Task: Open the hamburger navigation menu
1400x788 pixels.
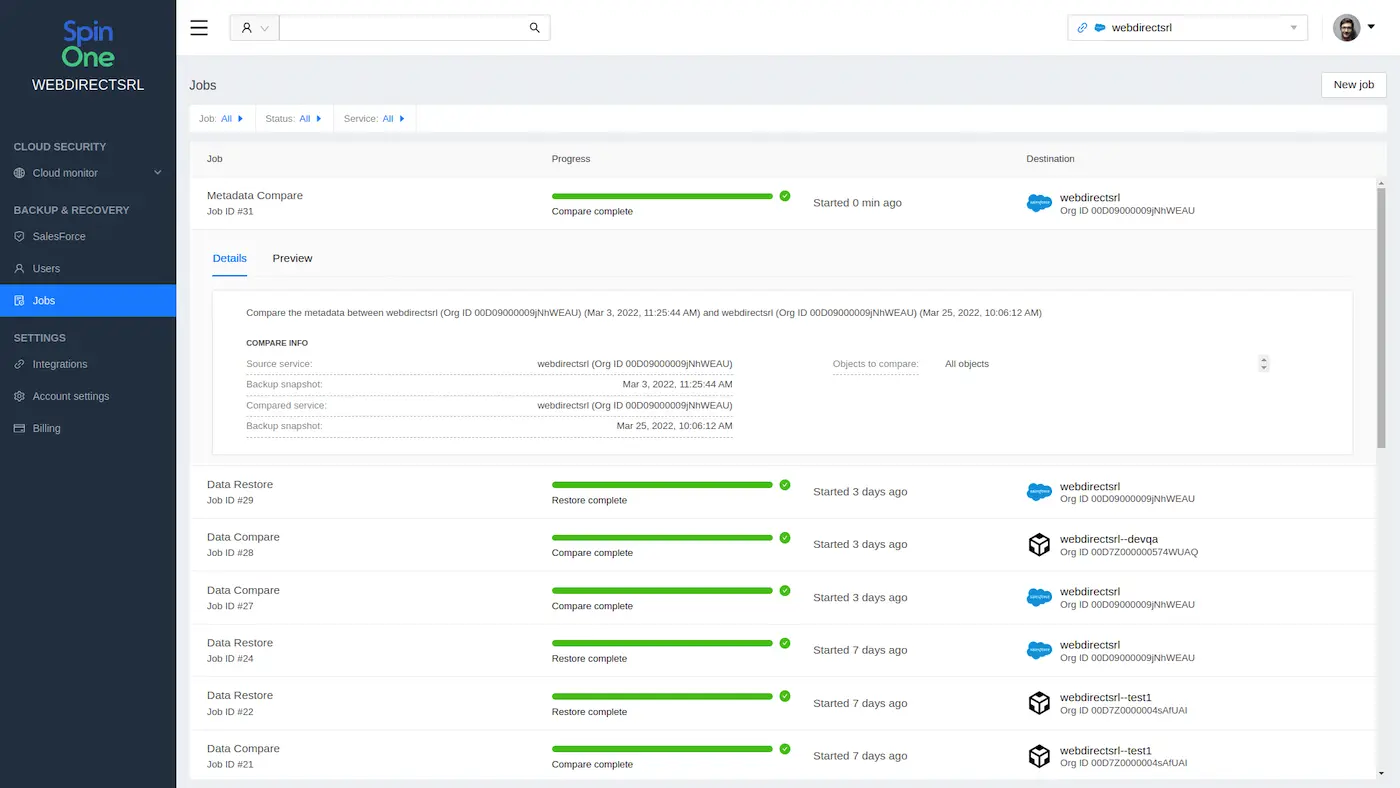Action: point(199,27)
